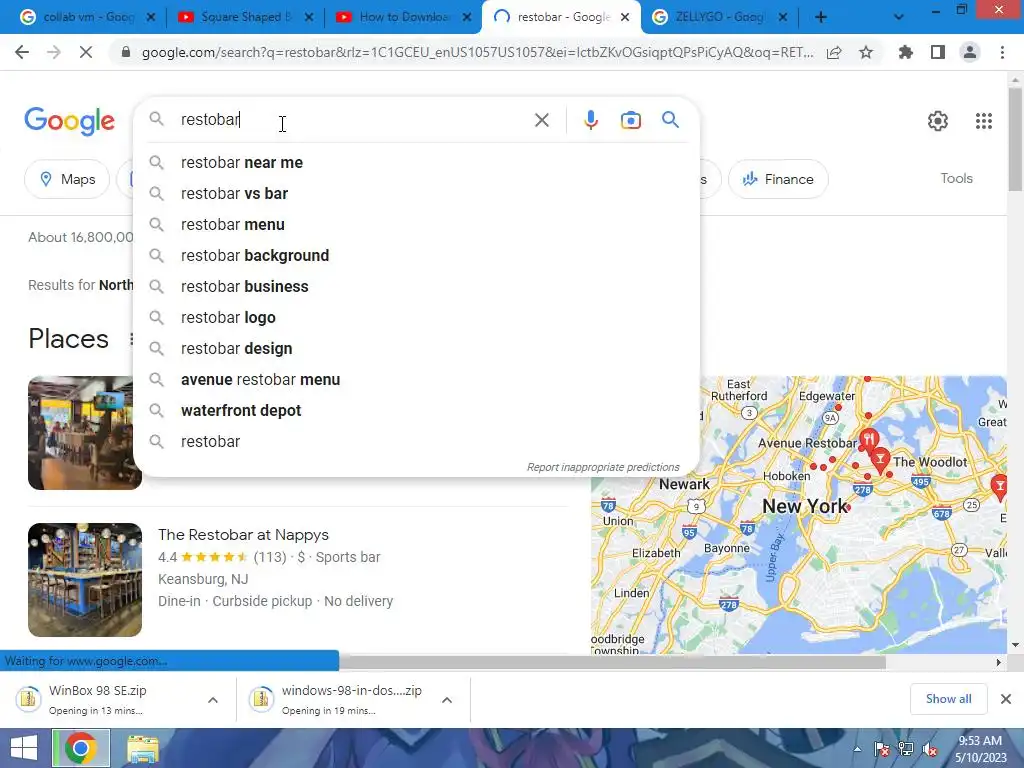The image size is (1024, 768).
Task: Click the muted volume tray icon
Action: tap(930, 749)
